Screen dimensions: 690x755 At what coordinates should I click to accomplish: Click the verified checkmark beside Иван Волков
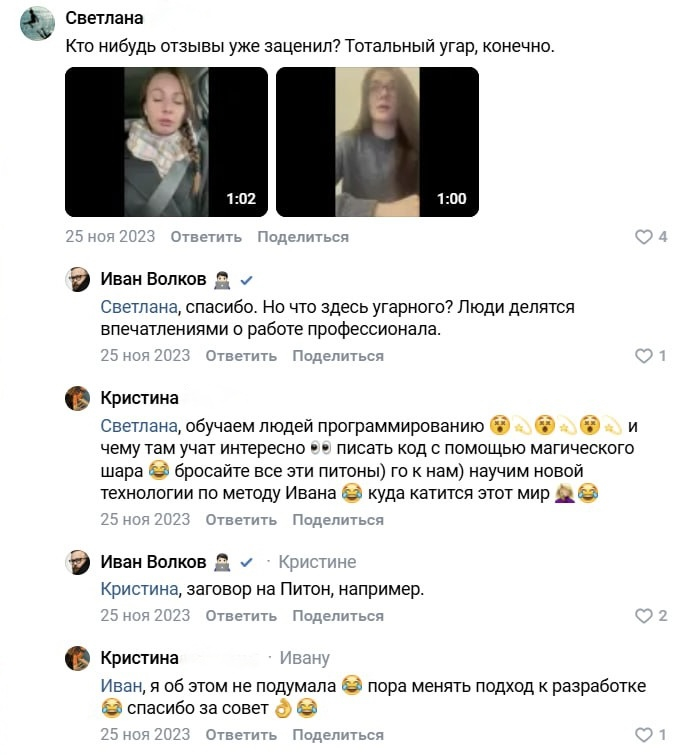[246, 280]
